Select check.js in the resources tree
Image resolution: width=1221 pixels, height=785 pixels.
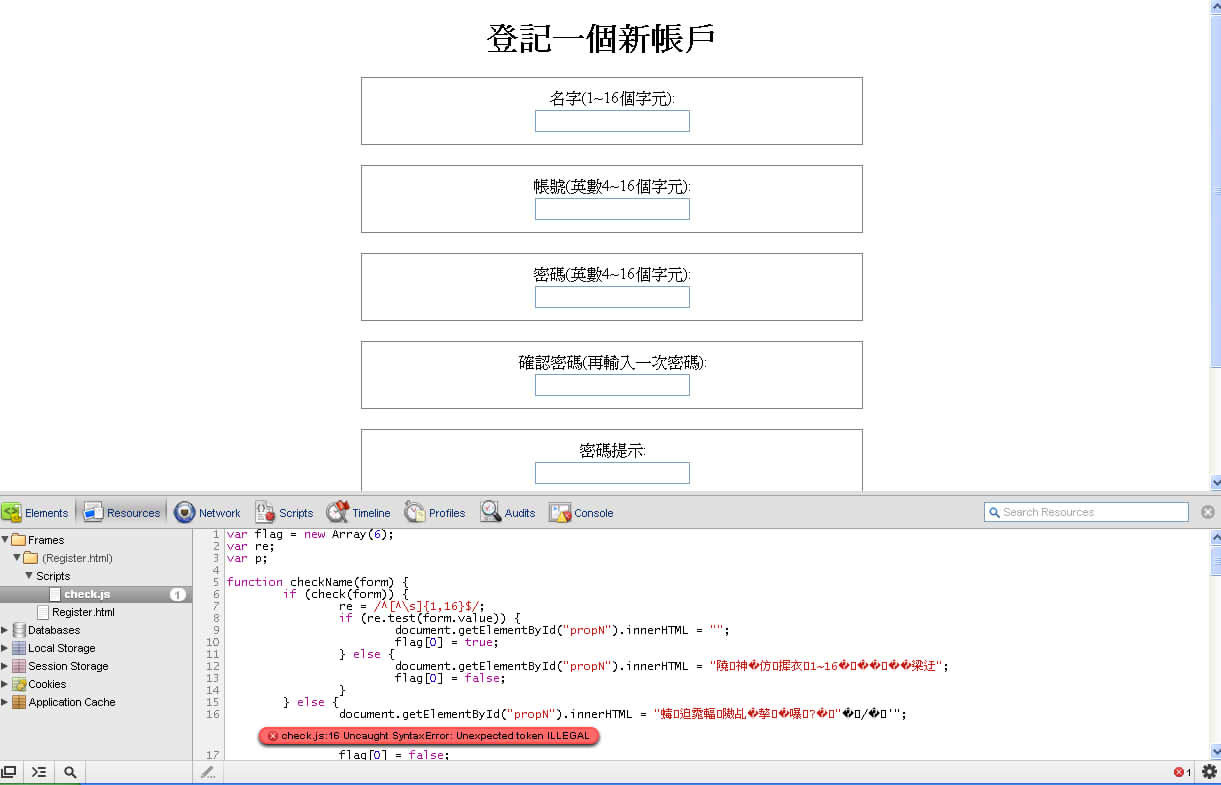click(x=96, y=594)
